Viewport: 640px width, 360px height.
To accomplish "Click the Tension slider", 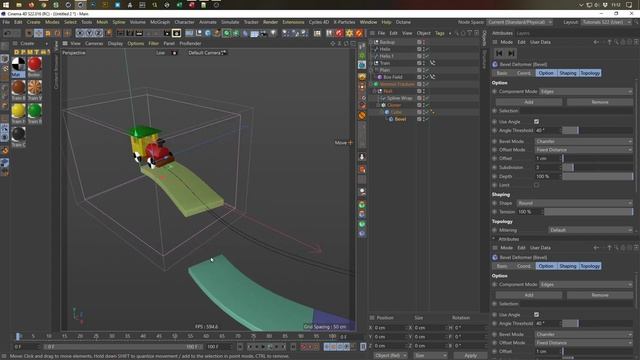I will tap(588, 212).
